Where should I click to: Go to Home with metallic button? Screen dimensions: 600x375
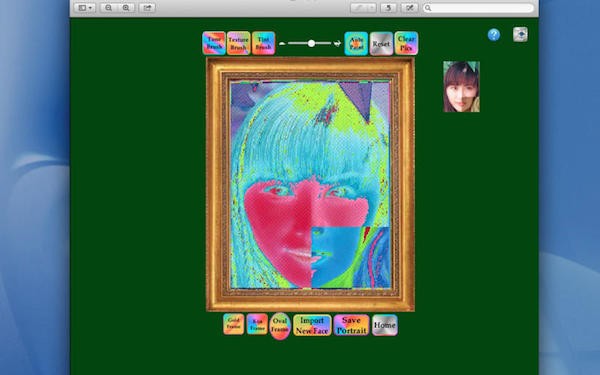point(385,325)
